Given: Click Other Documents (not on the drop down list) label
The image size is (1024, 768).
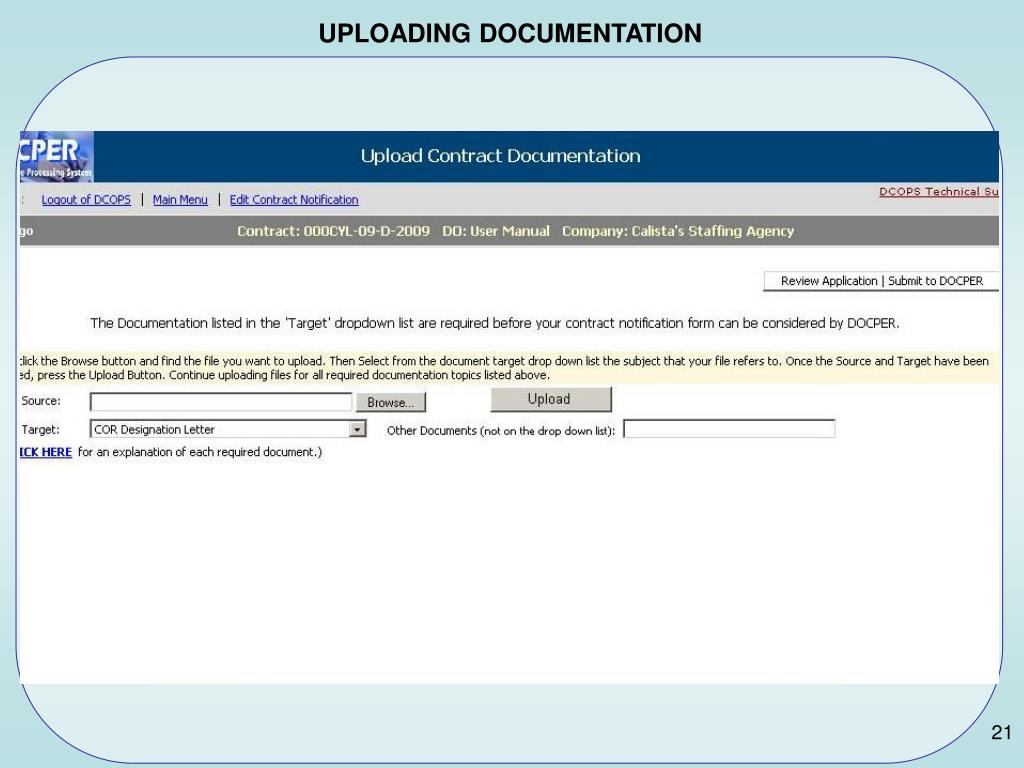Looking at the screenshot, I should [x=501, y=430].
